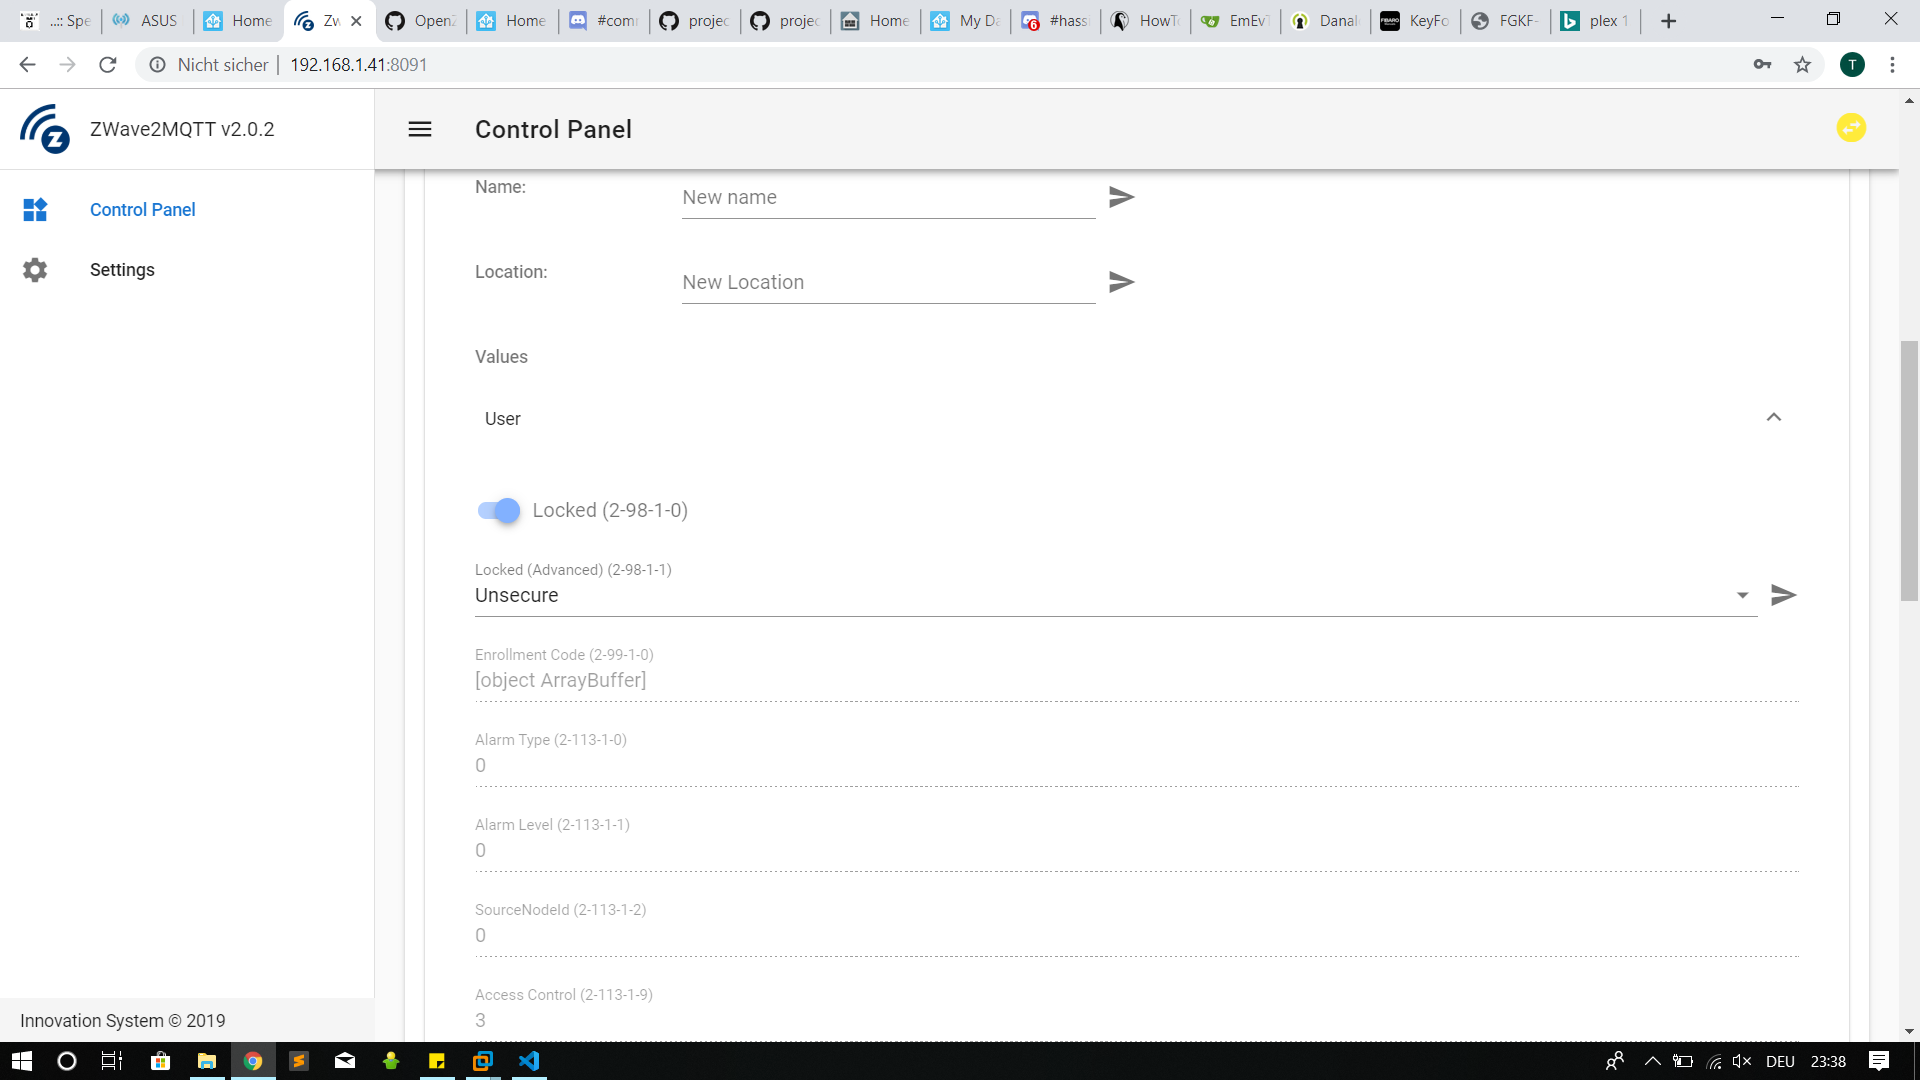
Task: Open Control Panel in sidebar
Action: coord(142,210)
